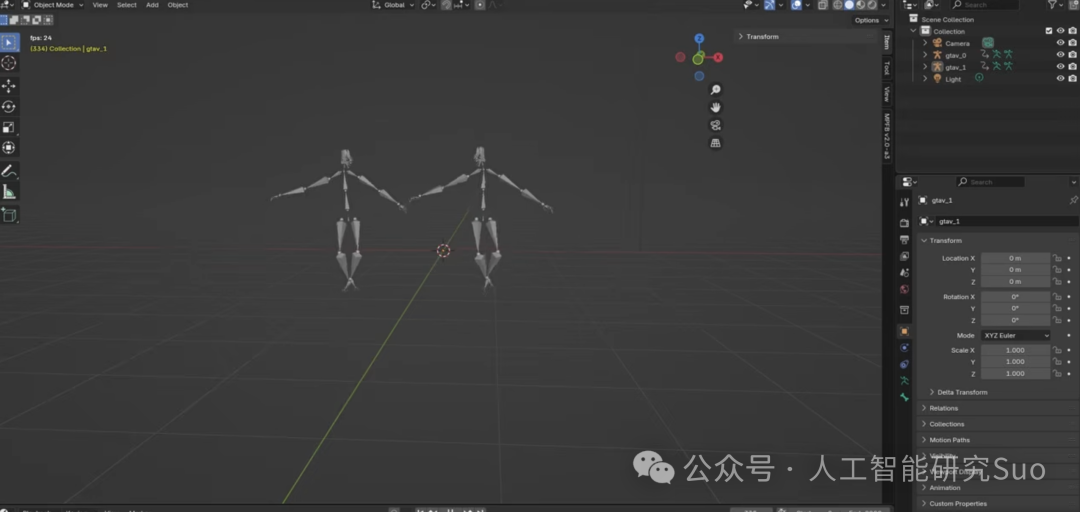Choose the Rotate tool
The image size is (1080, 512).
coord(9,107)
